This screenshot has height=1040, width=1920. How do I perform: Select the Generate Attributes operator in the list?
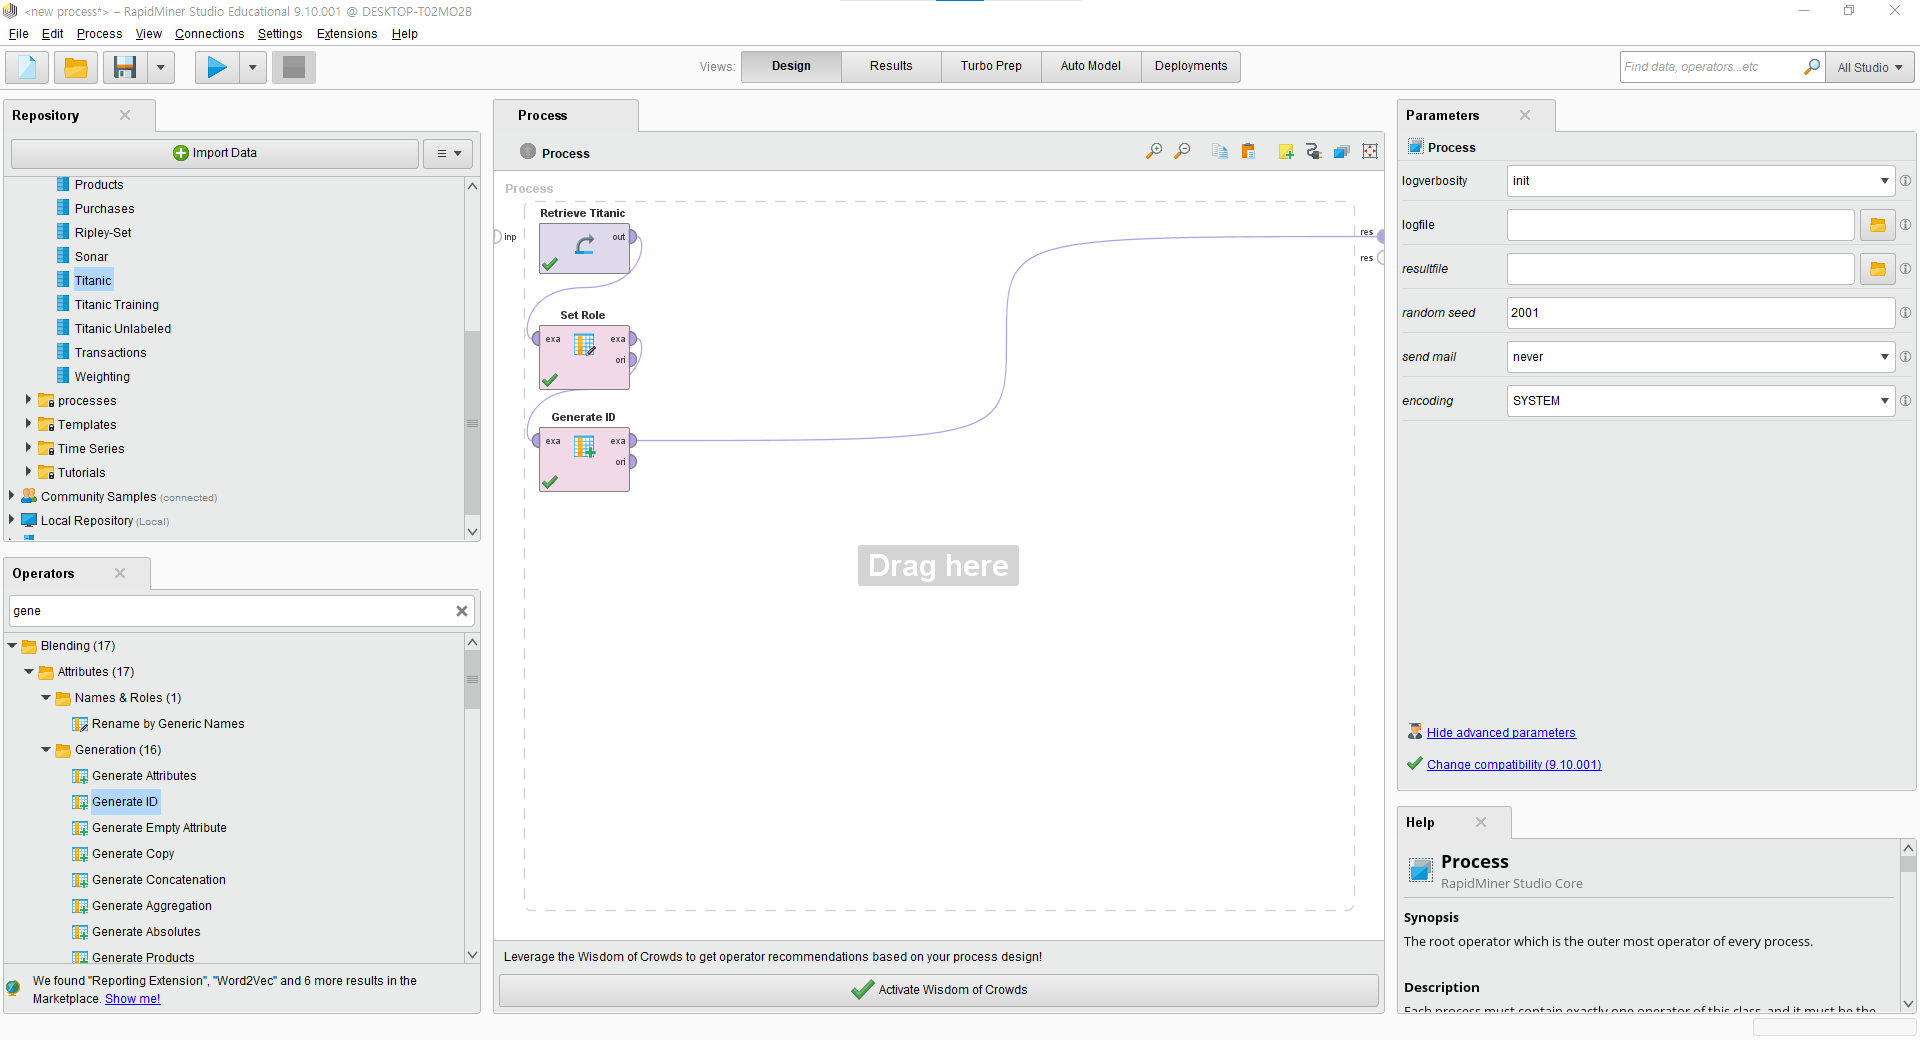coord(143,776)
